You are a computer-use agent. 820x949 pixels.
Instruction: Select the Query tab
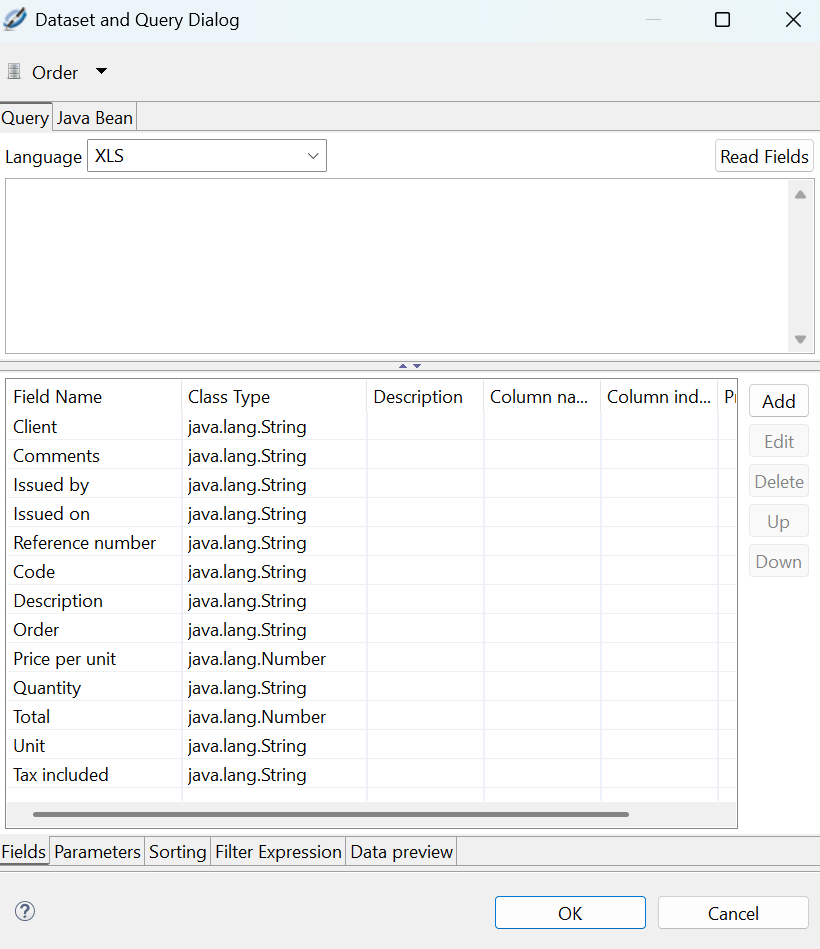point(25,117)
